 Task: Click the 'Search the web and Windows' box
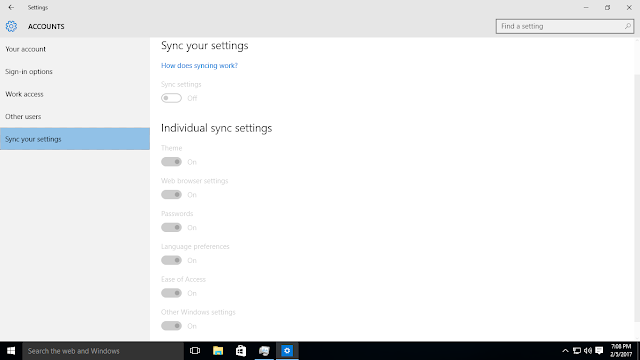103,351
